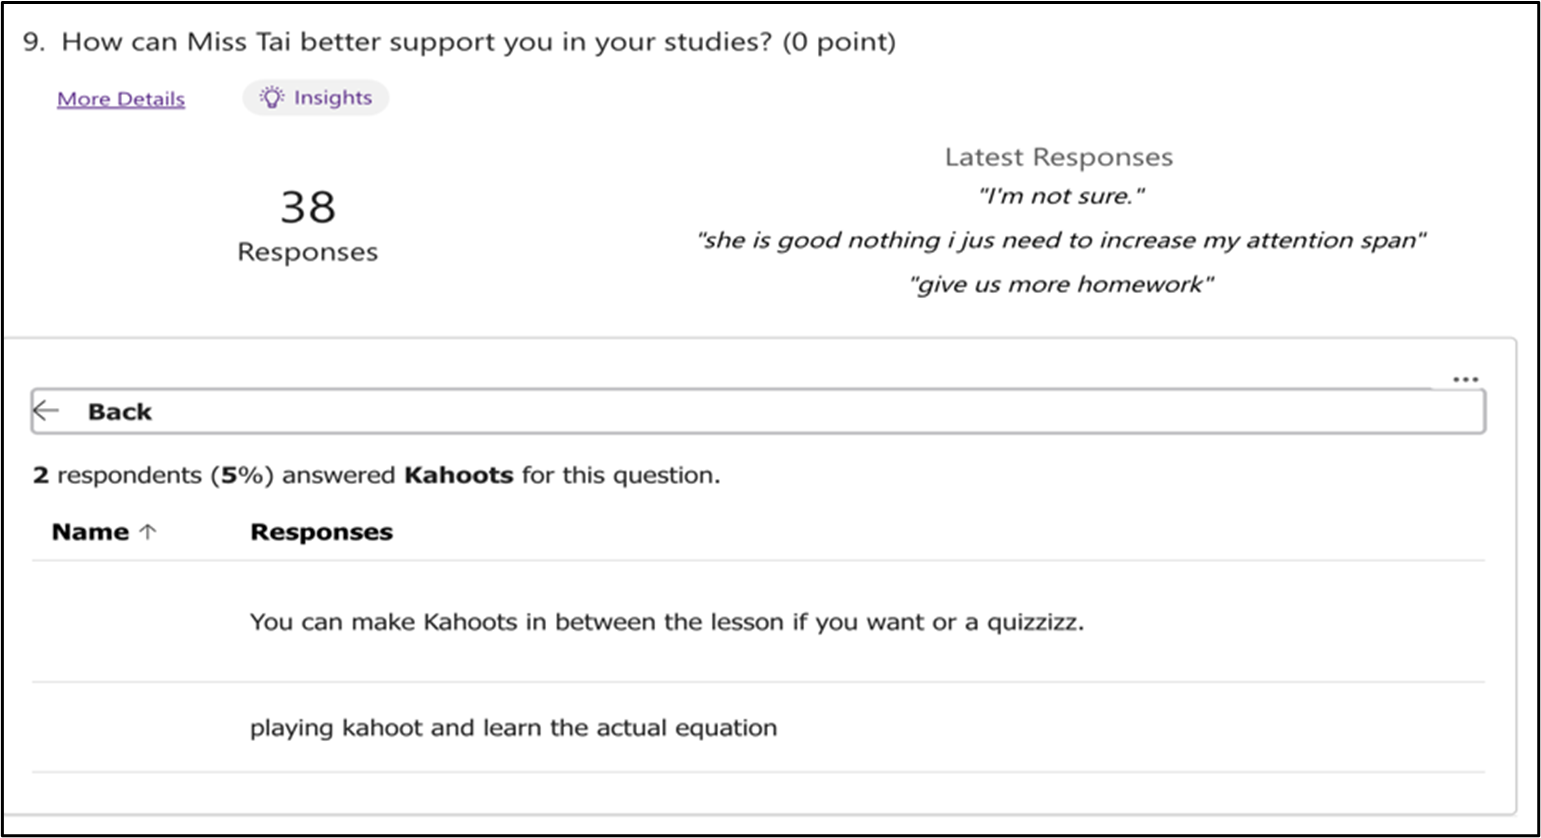
Task: Click the Responses label beneath 38
Action: coord(307,252)
